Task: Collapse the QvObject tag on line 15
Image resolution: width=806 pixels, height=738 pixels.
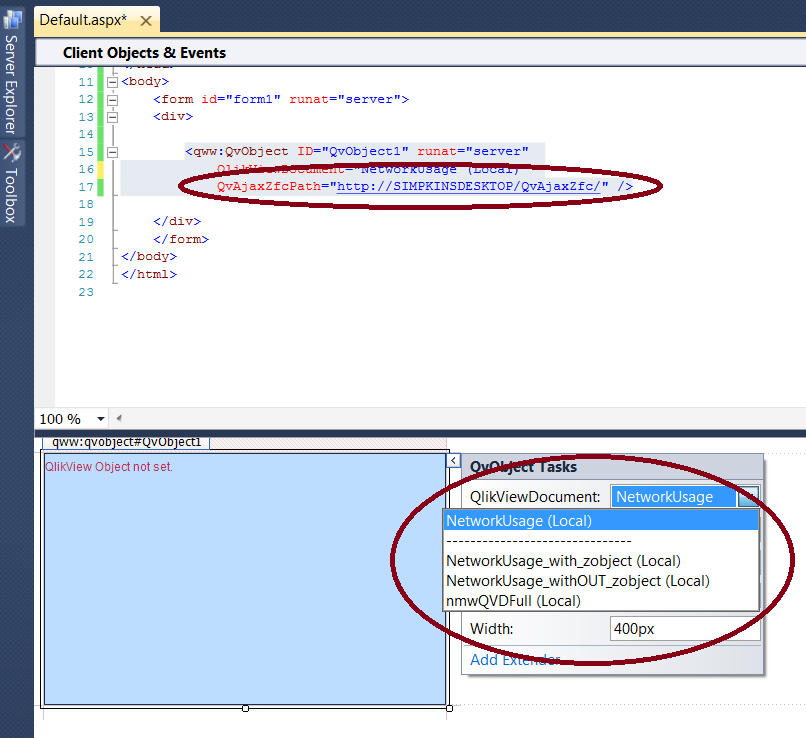Action: pyautogui.click(x=112, y=152)
